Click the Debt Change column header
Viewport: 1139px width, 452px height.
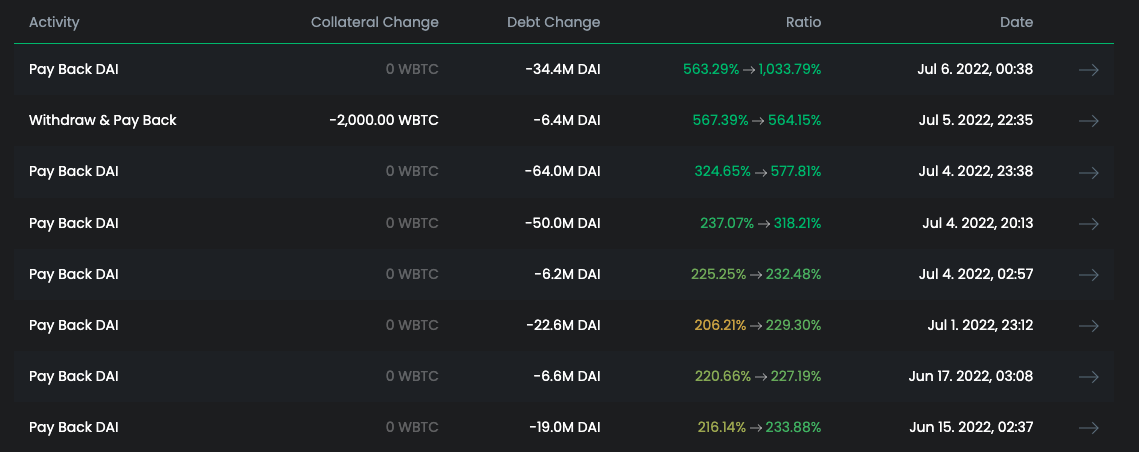[x=554, y=22]
